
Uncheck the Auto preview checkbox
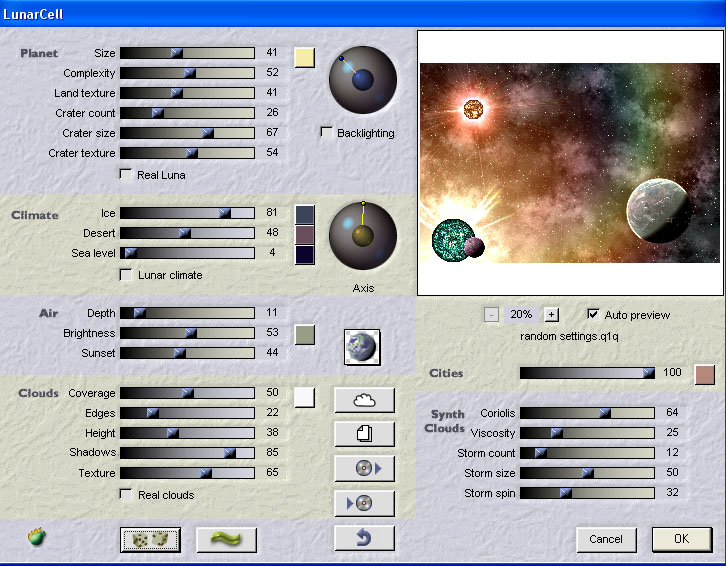point(593,314)
